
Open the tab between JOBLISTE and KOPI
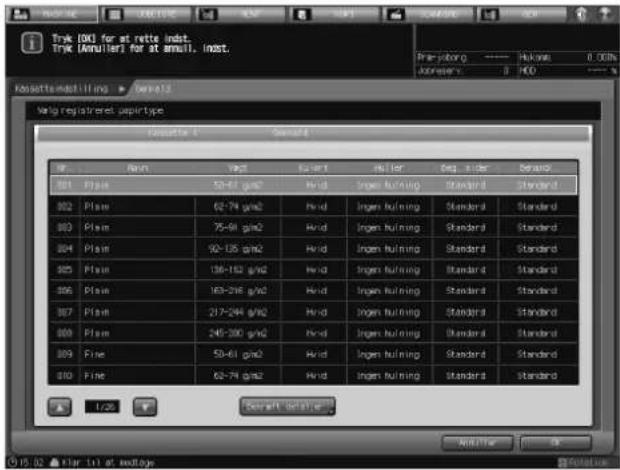tap(241, 15)
